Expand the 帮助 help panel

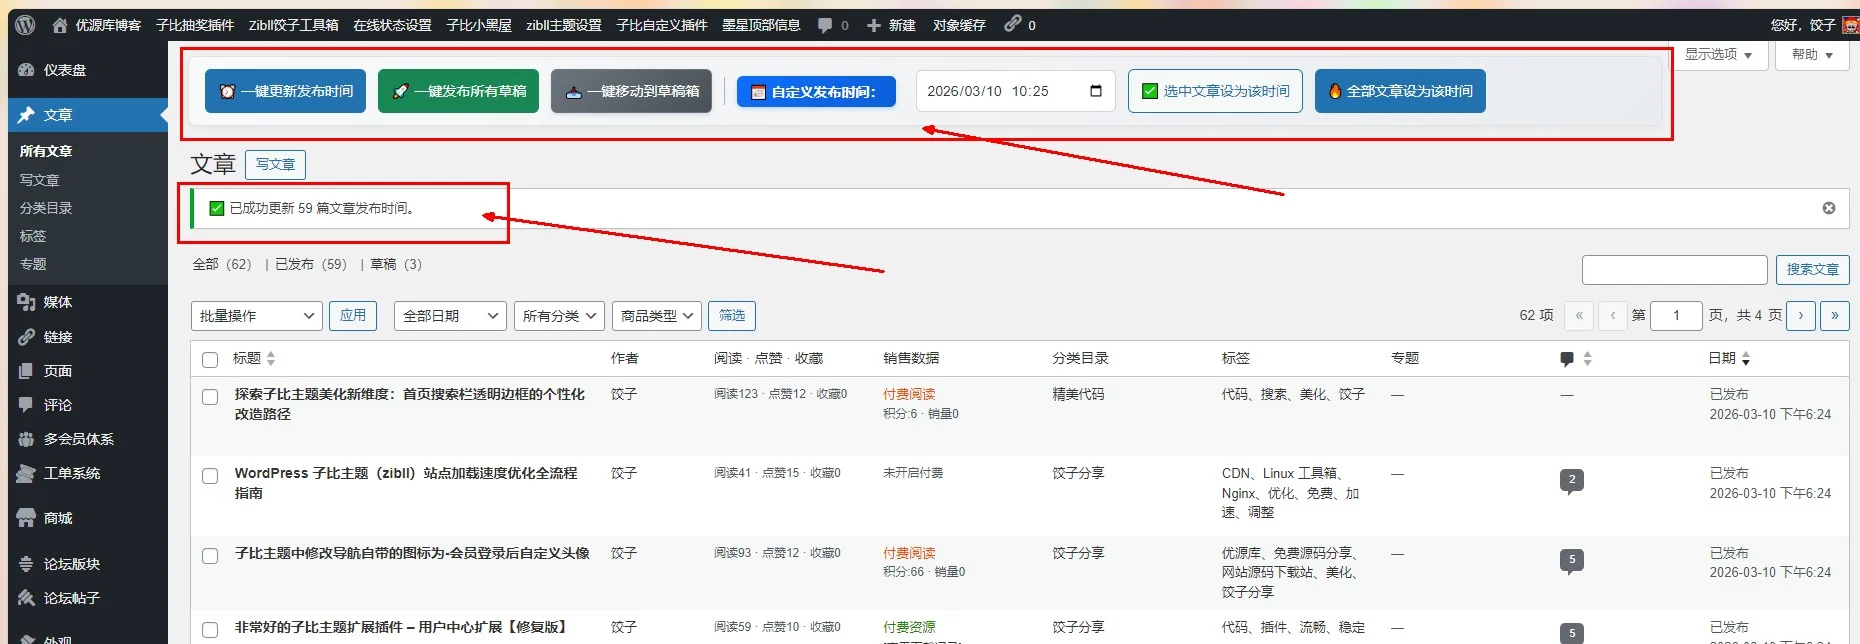pyautogui.click(x=1812, y=55)
